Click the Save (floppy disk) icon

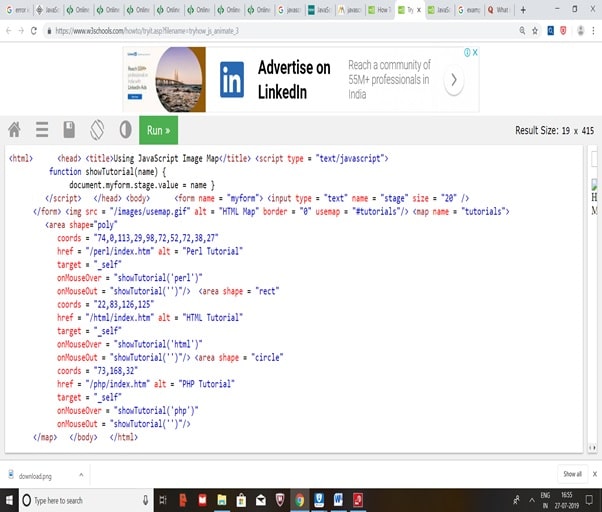pos(69,130)
